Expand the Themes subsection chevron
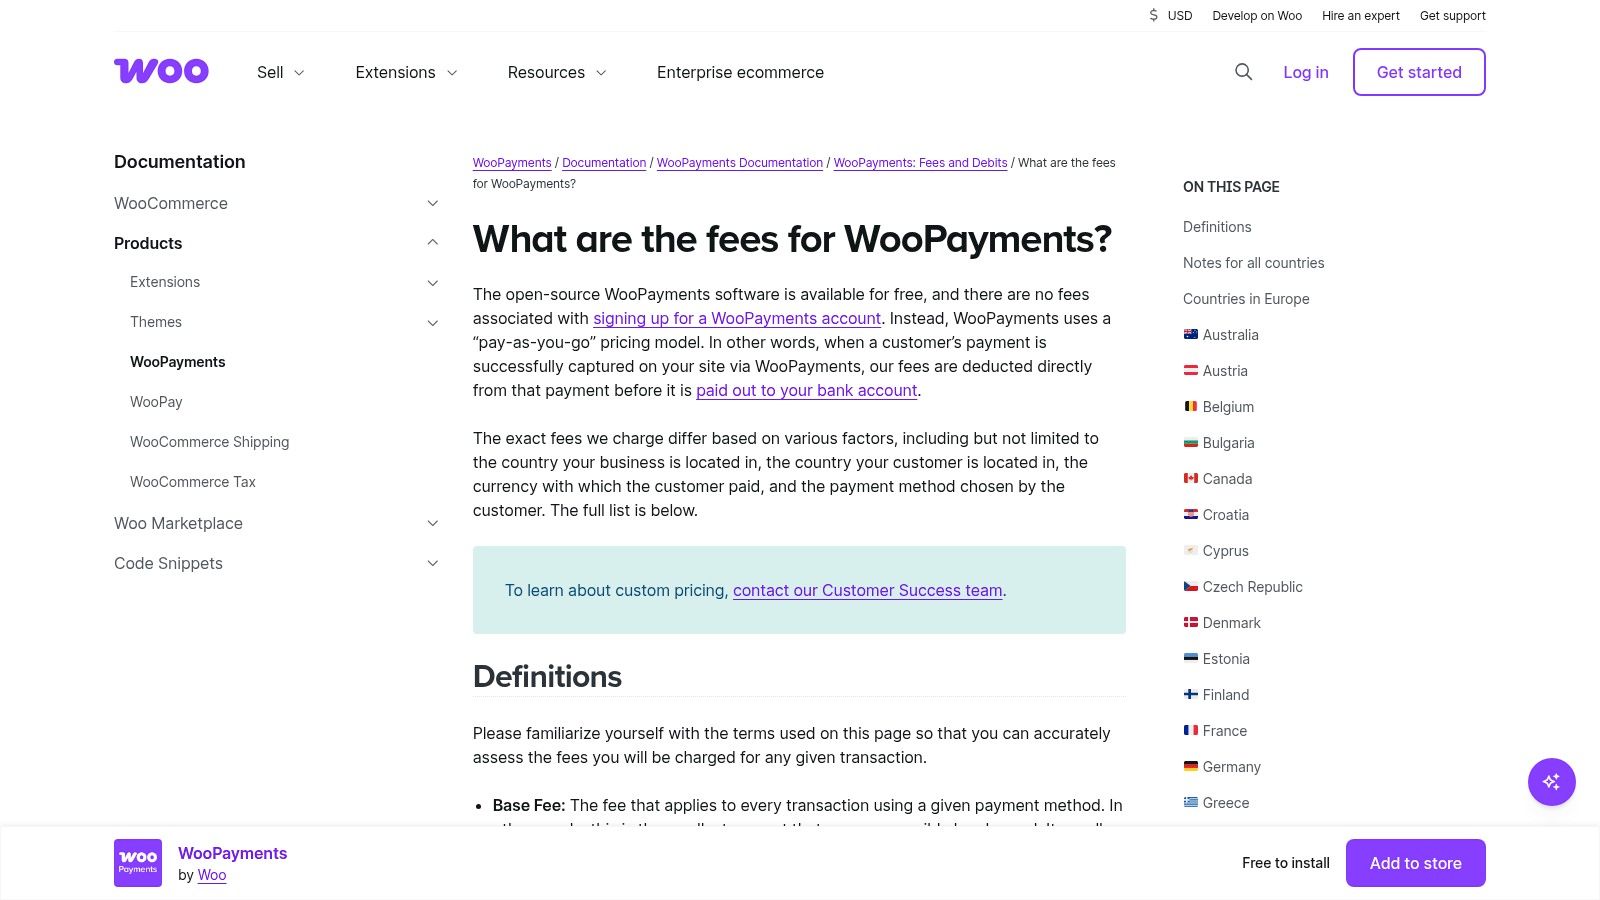The image size is (1600, 900). [433, 323]
